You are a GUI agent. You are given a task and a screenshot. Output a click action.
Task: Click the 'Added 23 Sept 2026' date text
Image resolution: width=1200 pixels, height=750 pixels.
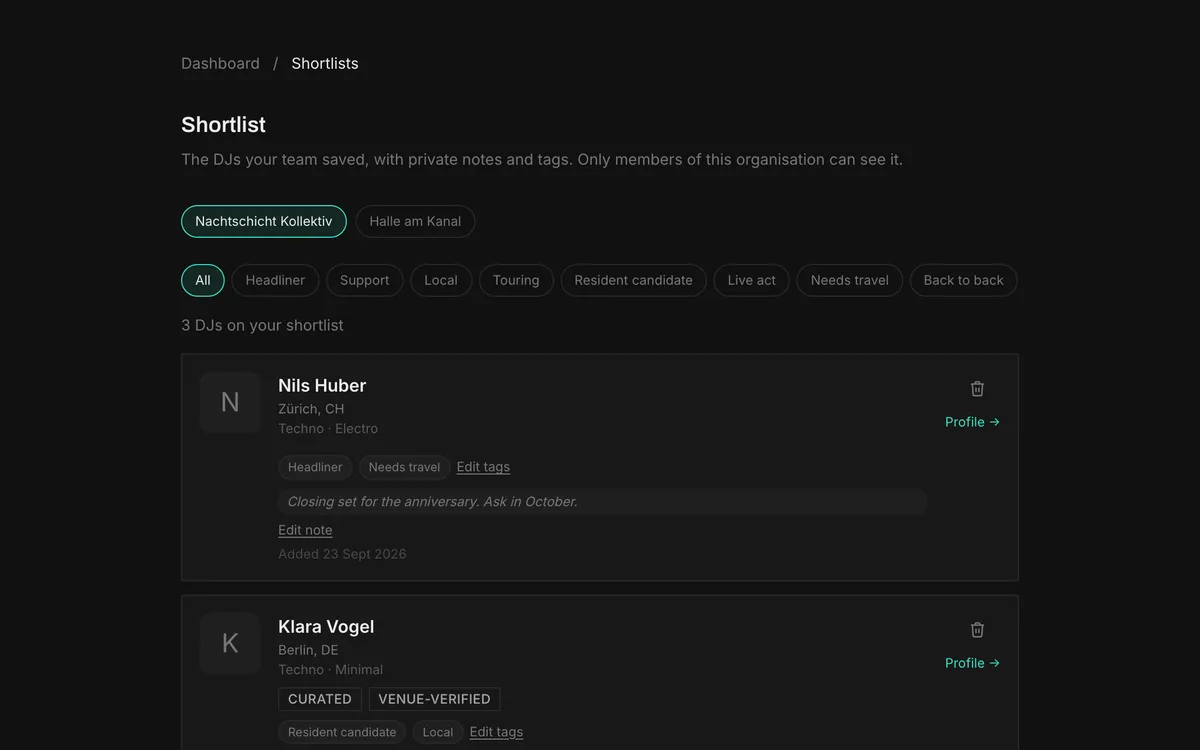(x=342, y=554)
